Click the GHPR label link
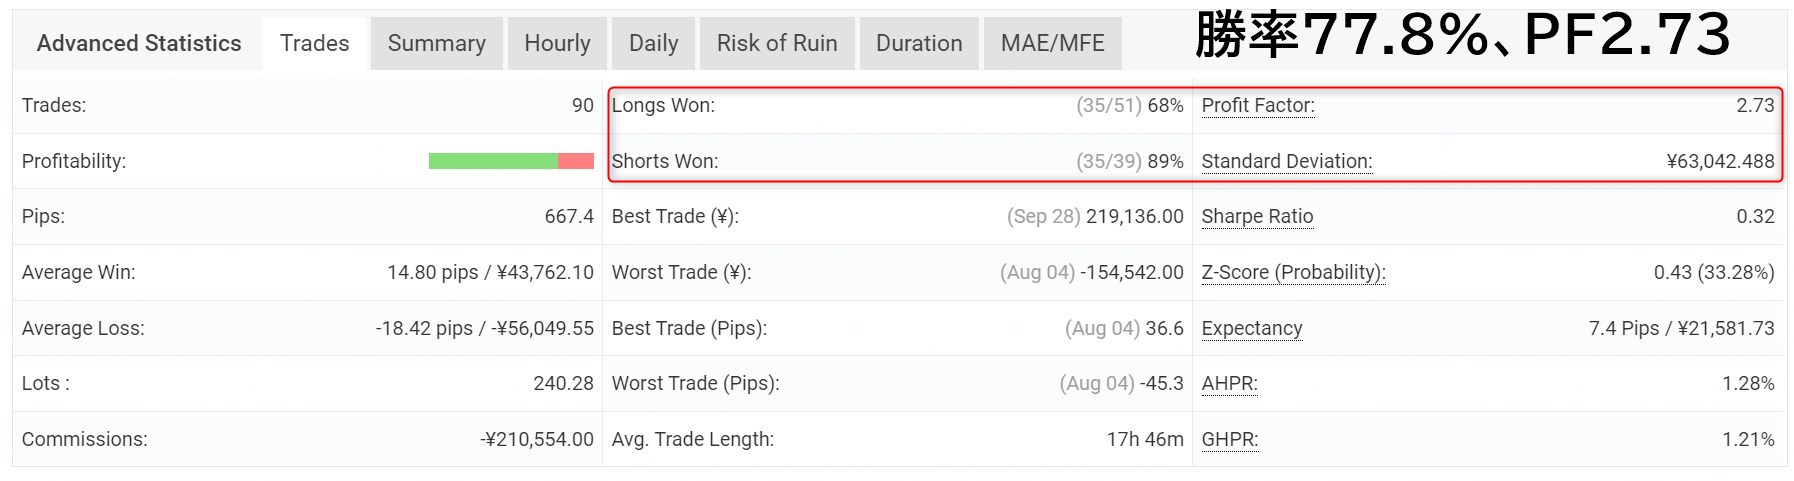This screenshot has width=1794, height=481. 1229,439
